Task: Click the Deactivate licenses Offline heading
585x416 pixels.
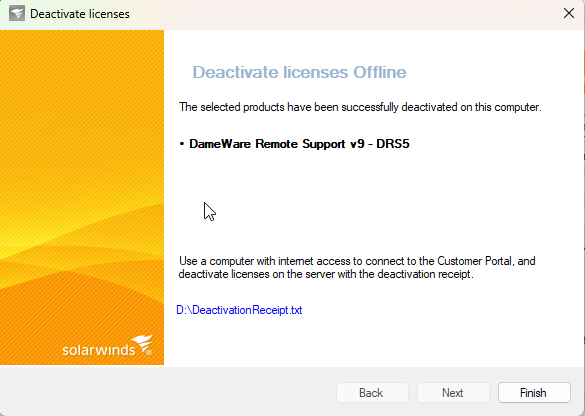Action: coord(299,72)
